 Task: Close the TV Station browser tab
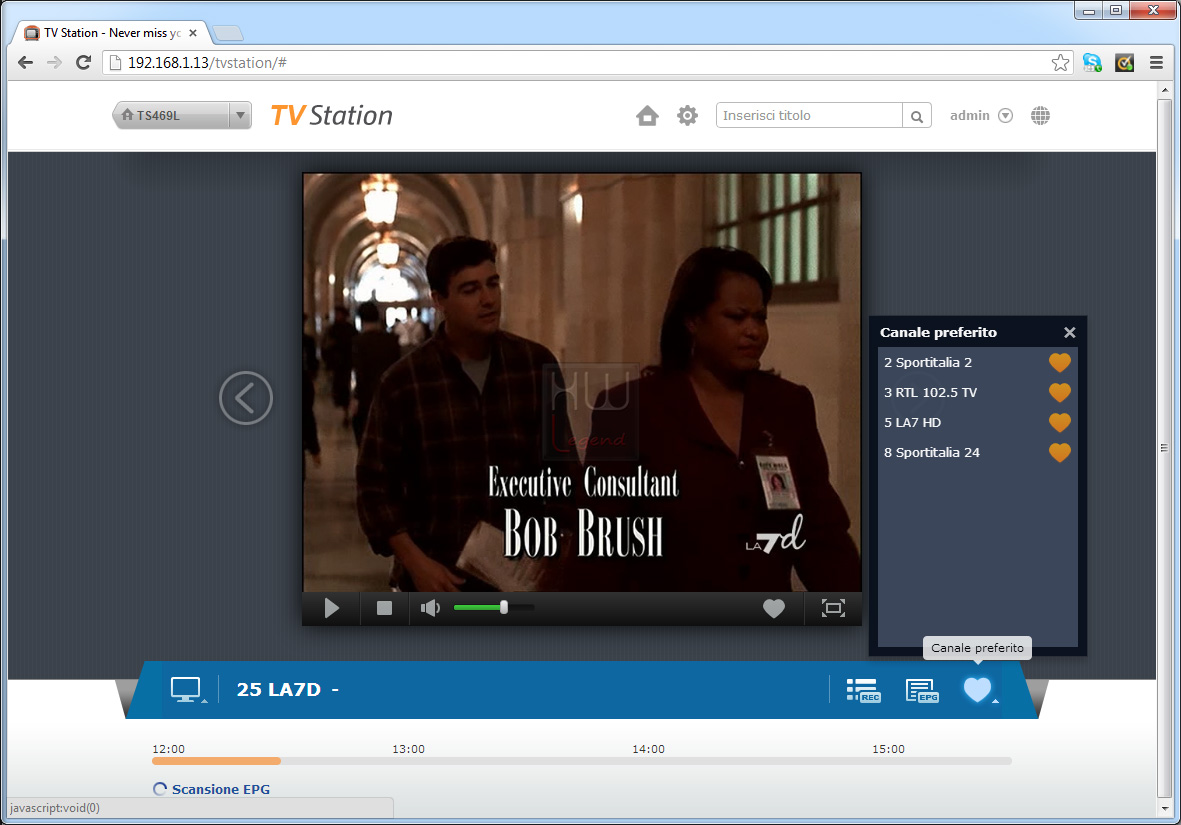[193, 32]
